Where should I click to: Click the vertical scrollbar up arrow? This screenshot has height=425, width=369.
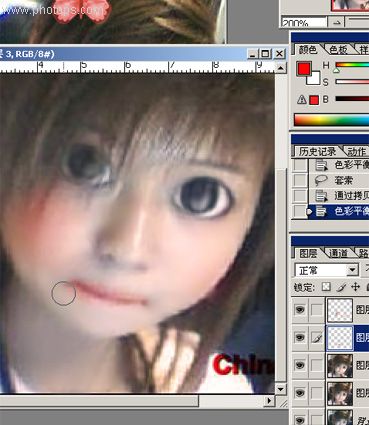pyautogui.click(x=281, y=68)
